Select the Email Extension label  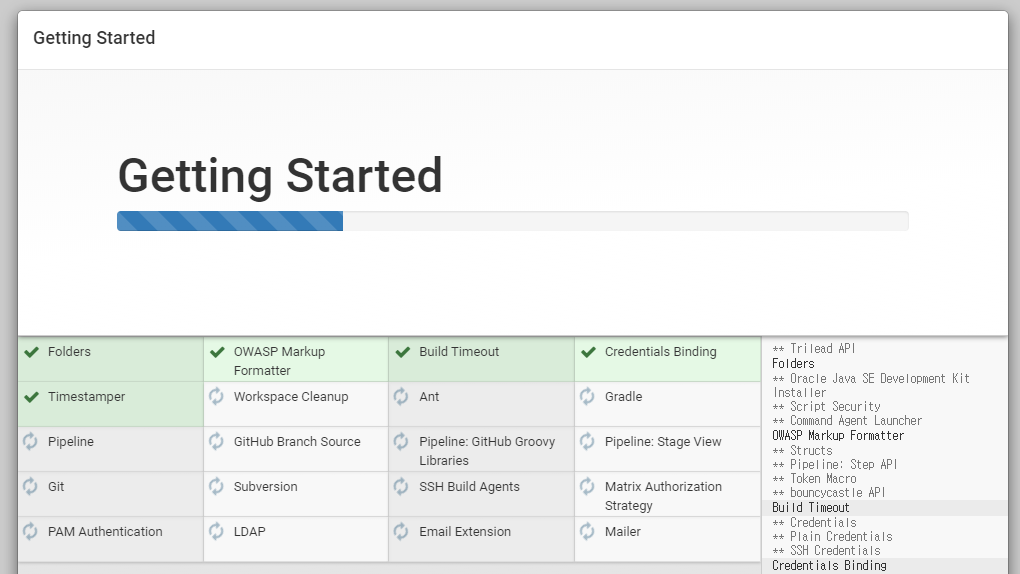(464, 531)
